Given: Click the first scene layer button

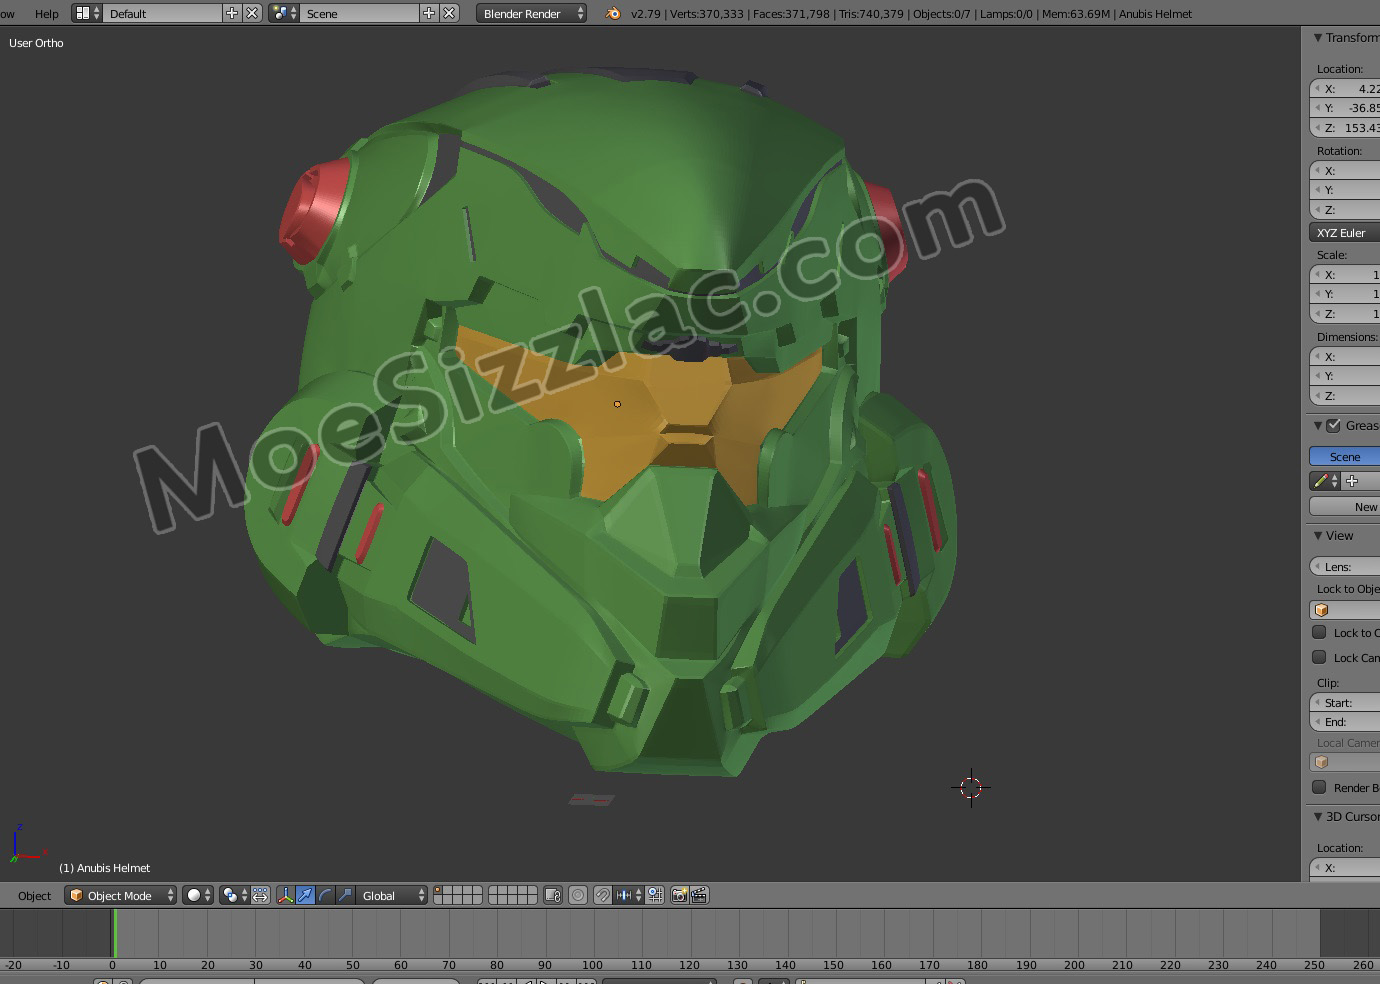Looking at the screenshot, I should click(439, 891).
